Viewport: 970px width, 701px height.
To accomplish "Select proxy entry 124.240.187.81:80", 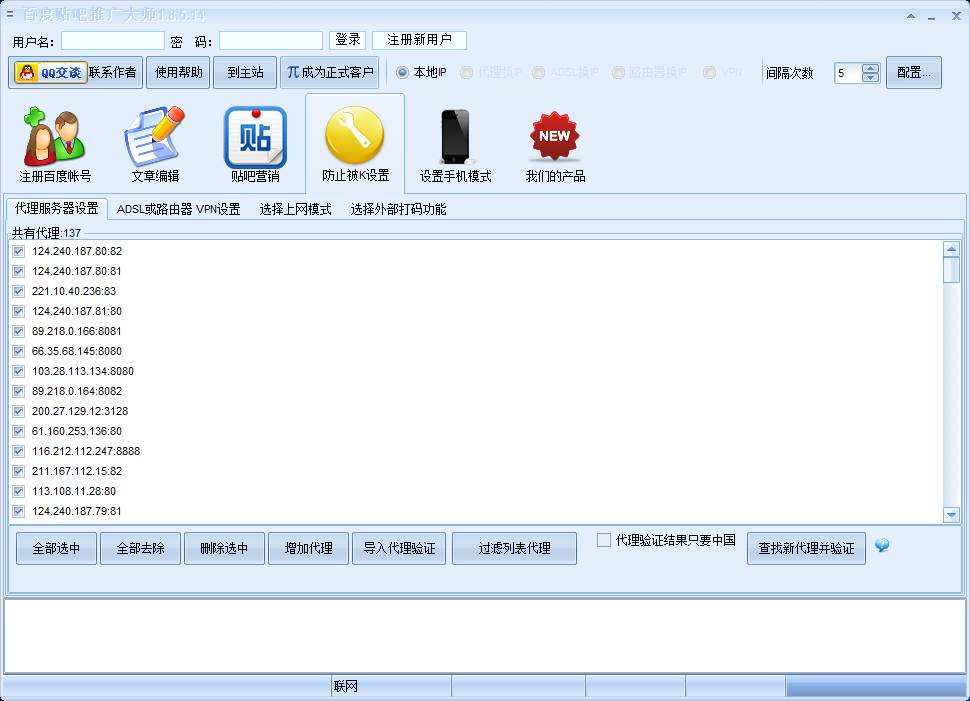I will pyautogui.click(x=77, y=311).
